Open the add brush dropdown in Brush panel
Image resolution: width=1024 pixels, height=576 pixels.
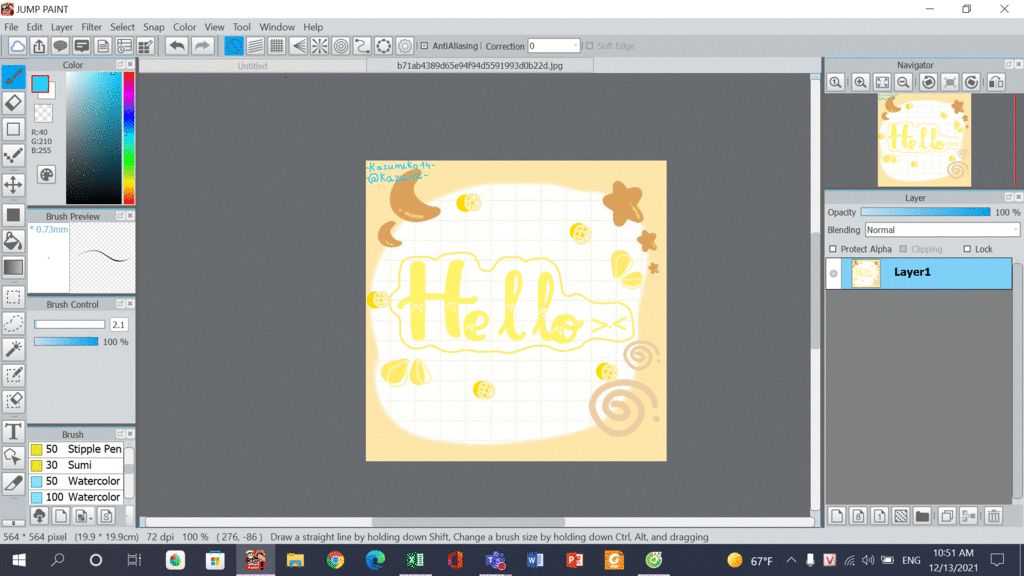pyautogui.click(x=84, y=516)
